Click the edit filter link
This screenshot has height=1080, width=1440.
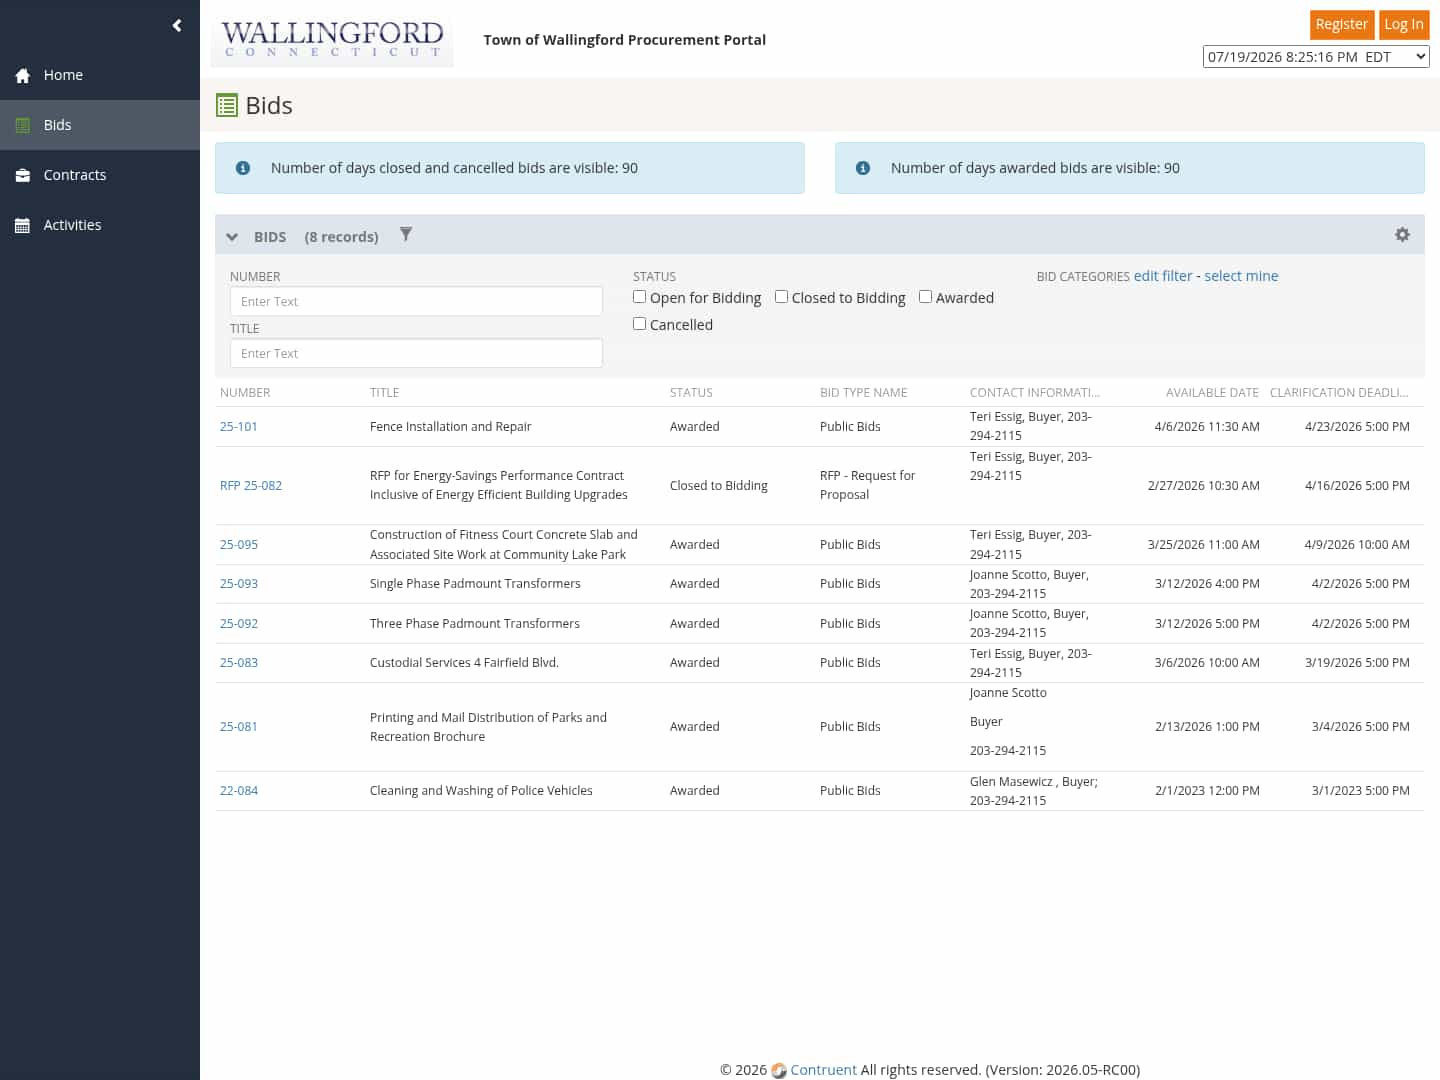coord(1163,276)
